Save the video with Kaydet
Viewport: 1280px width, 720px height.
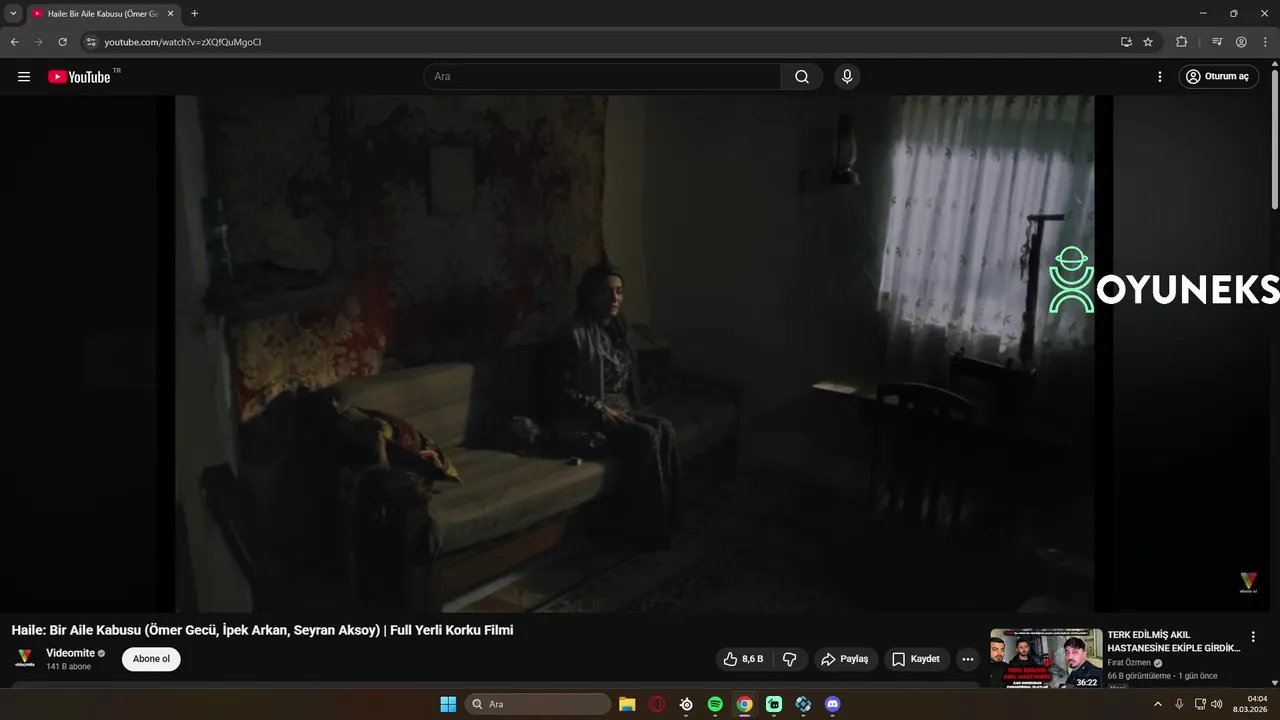pos(916,659)
